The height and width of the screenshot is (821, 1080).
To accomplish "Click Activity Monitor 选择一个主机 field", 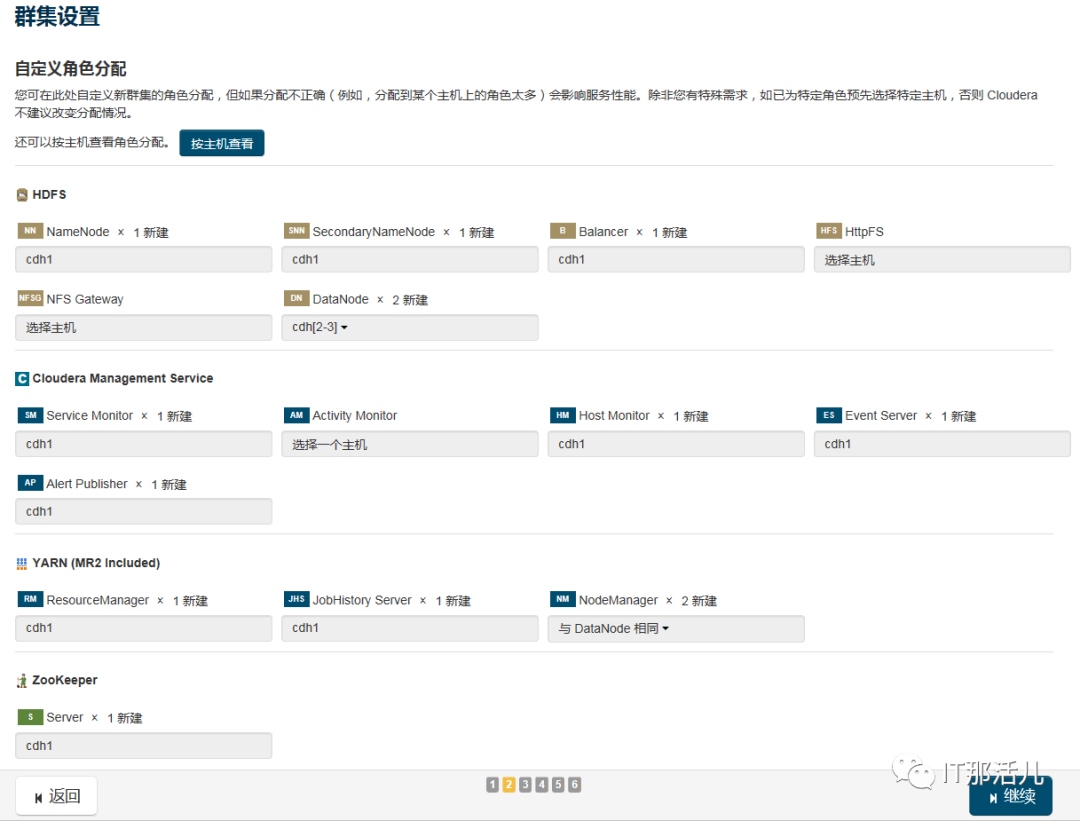I will click(410, 444).
